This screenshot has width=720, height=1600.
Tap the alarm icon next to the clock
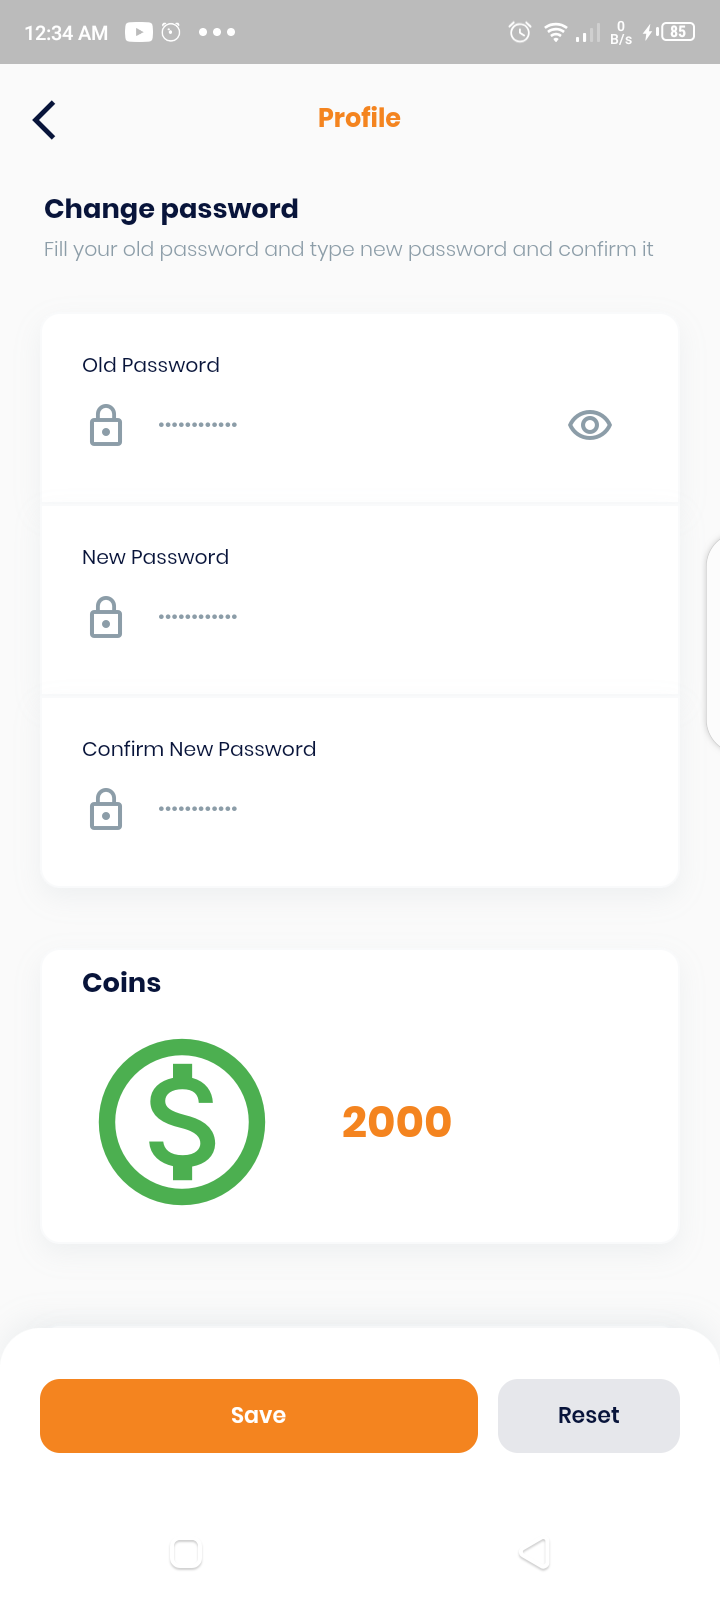171,32
